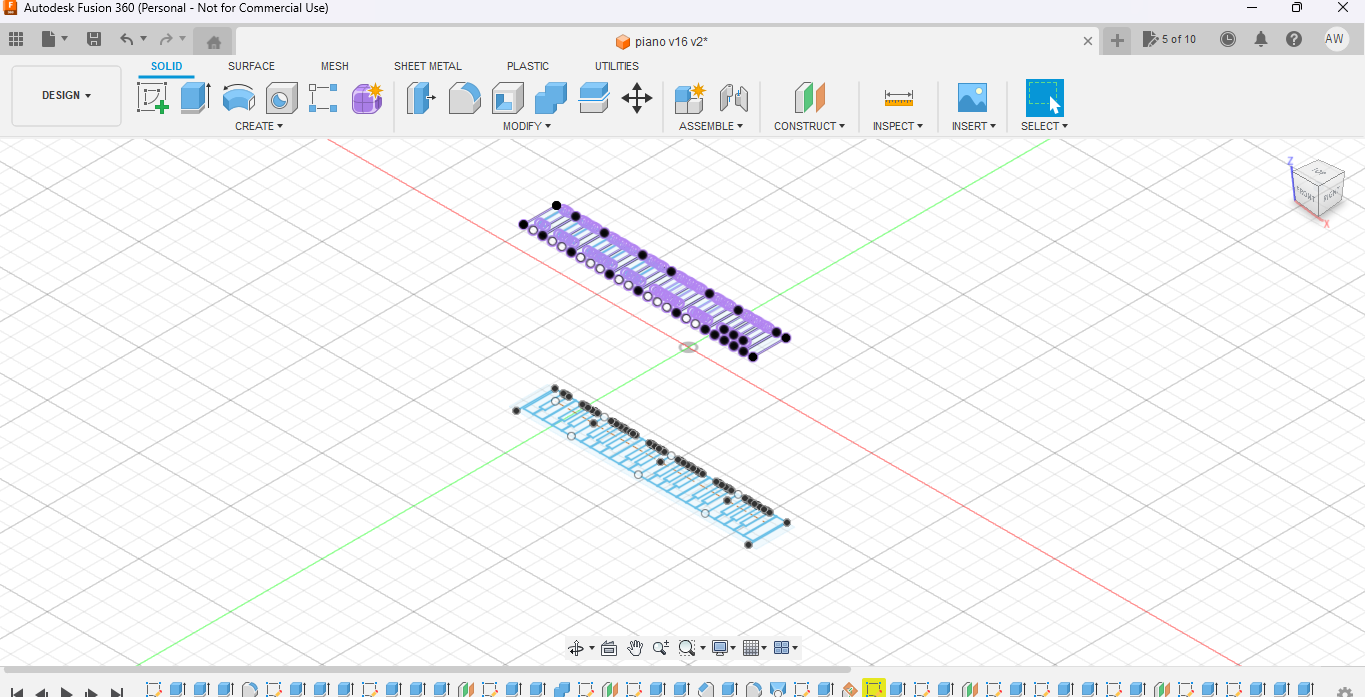The image size is (1365, 697).
Task: Switch to the SURFACE ribbon tab
Action: click(250, 66)
